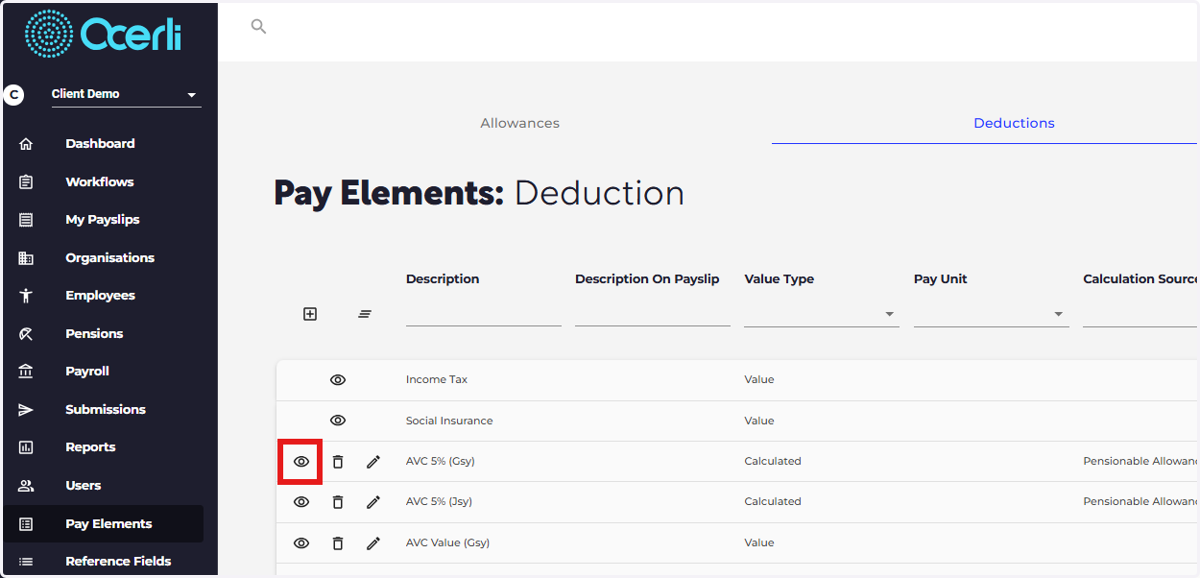1200x578 pixels.
Task: Edit the AVC 5% (Jsy) deduction
Action: pyautogui.click(x=373, y=502)
